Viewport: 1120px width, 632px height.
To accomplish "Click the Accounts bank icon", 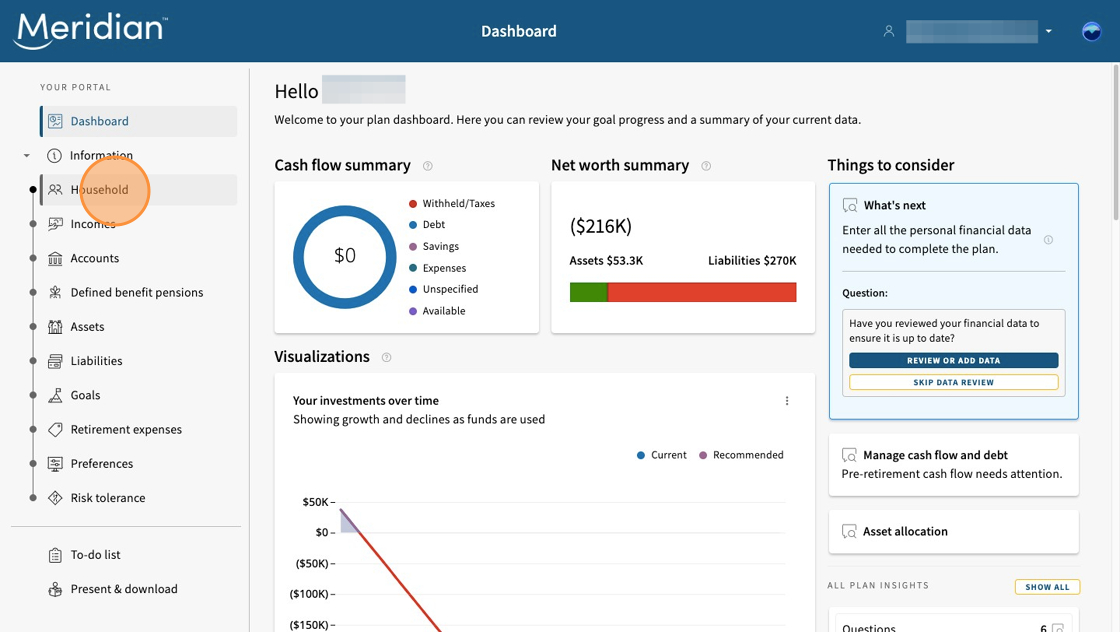I will 55,259.
